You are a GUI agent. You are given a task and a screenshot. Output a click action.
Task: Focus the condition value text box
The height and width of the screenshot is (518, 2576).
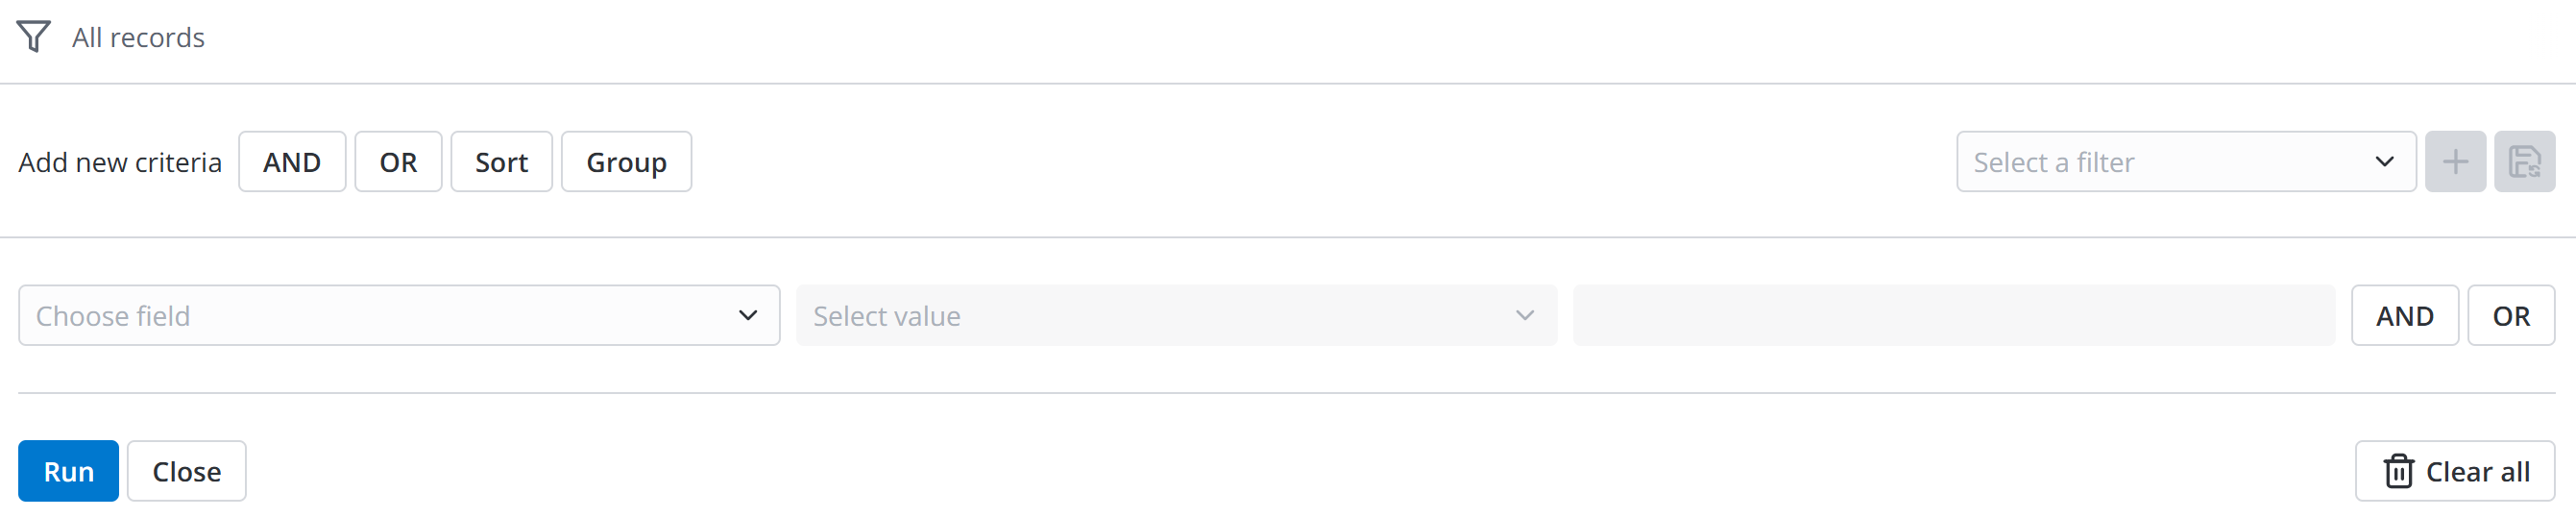click(1953, 316)
